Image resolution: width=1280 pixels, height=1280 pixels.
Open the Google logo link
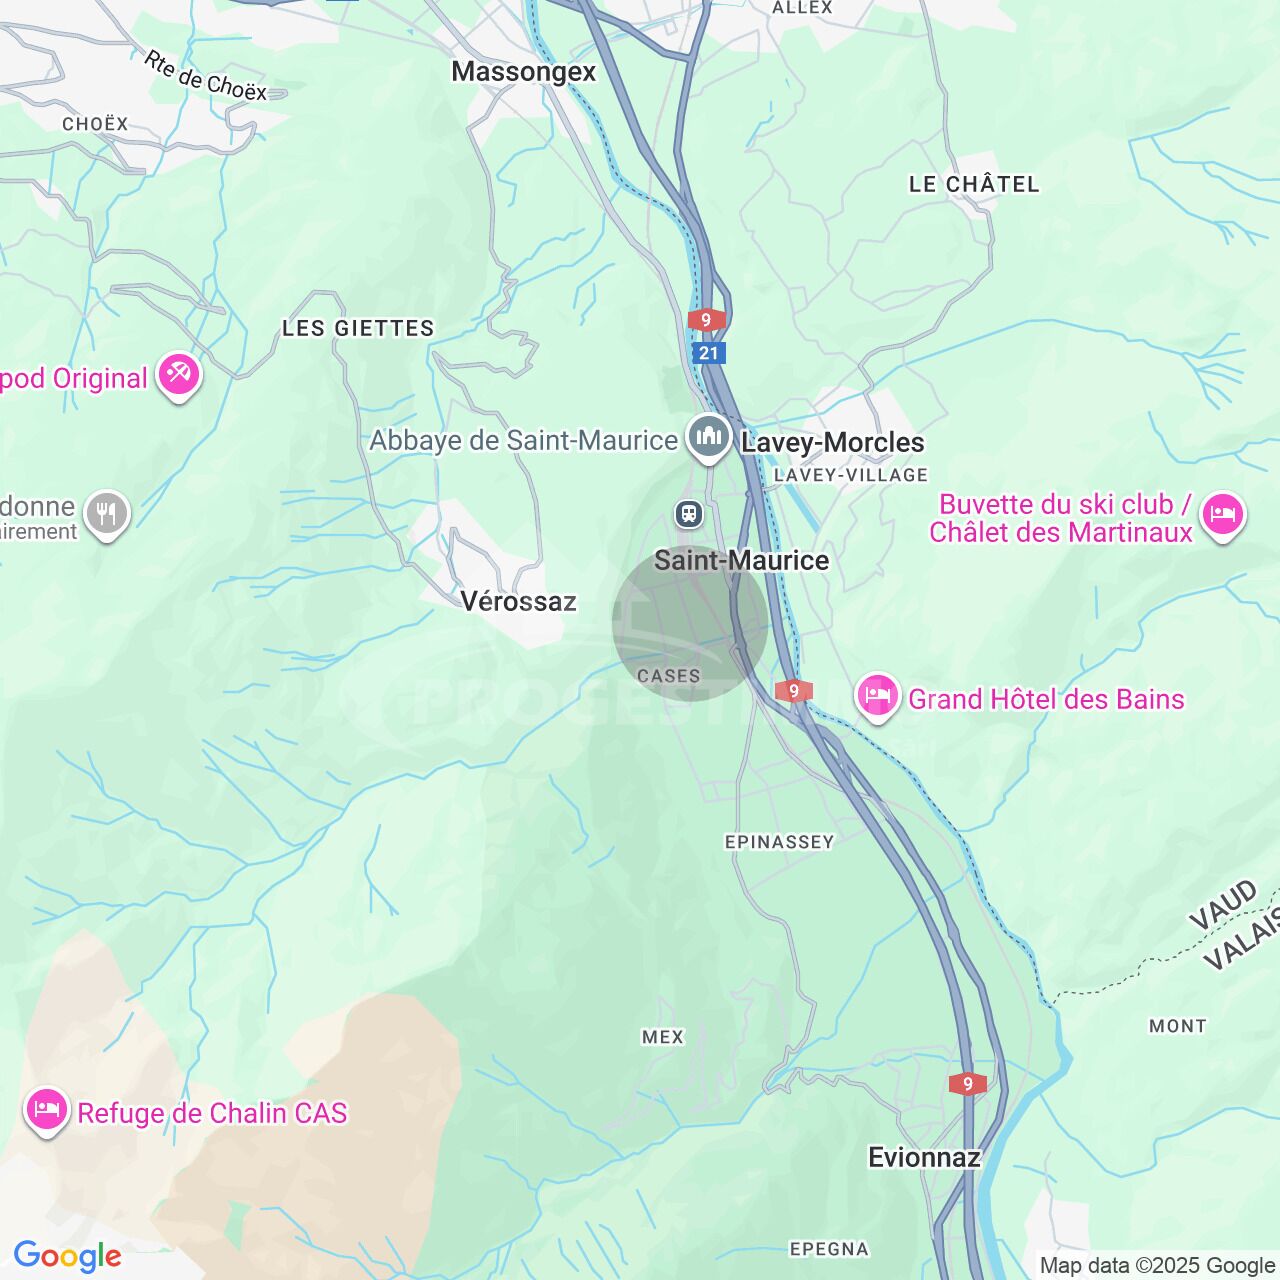(x=67, y=1256)
